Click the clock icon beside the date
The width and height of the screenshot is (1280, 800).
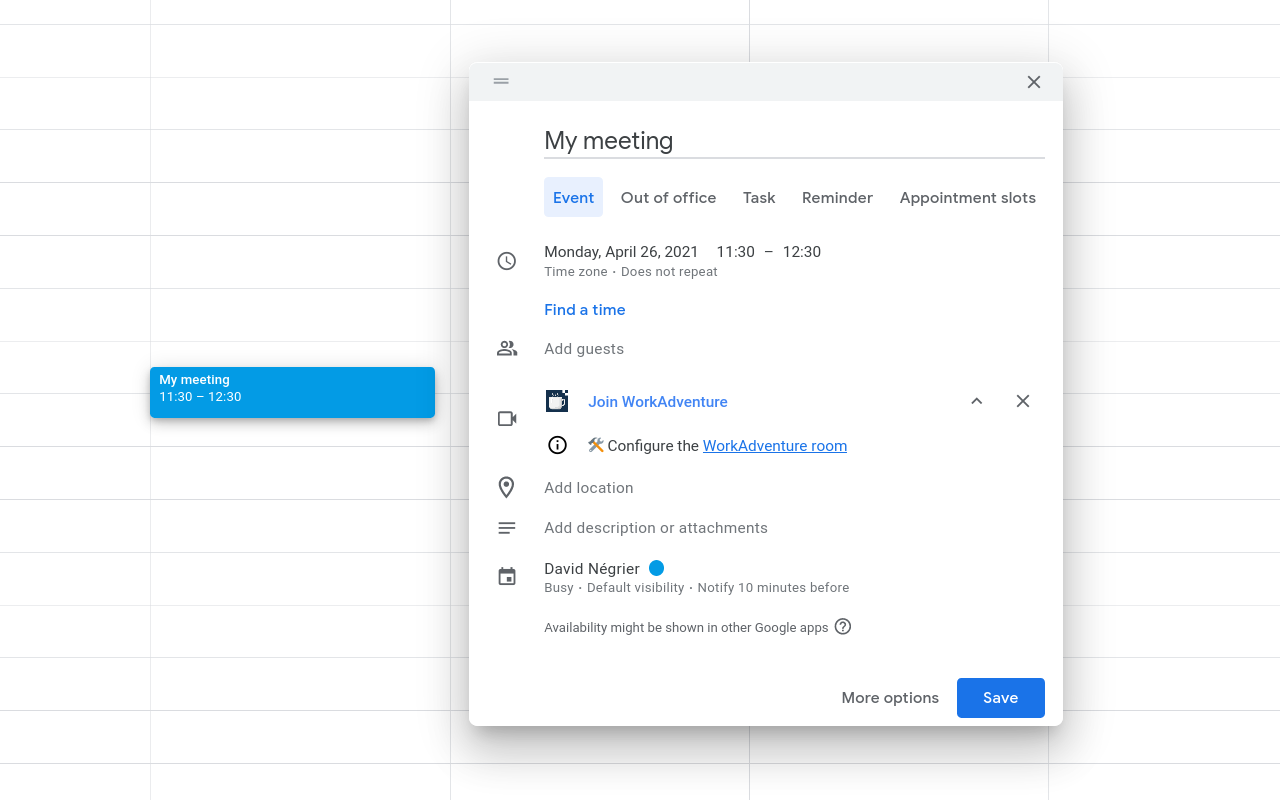click(x=507, y=261)
